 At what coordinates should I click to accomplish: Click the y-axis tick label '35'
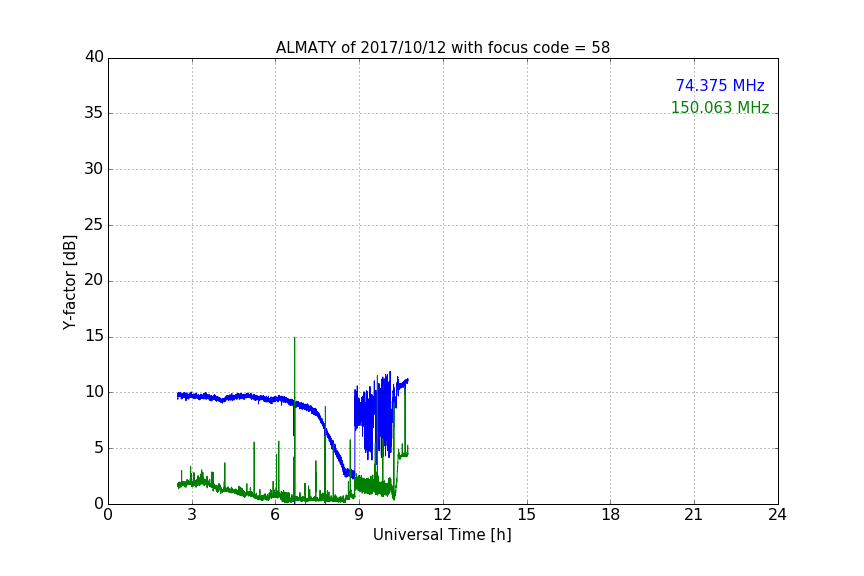[94, 113]
